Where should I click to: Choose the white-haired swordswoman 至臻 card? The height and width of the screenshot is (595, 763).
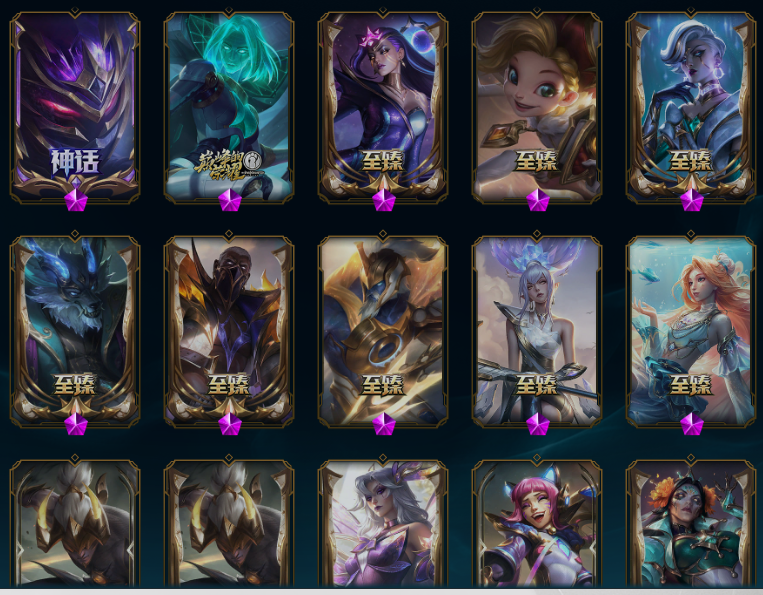pos(537,331)
